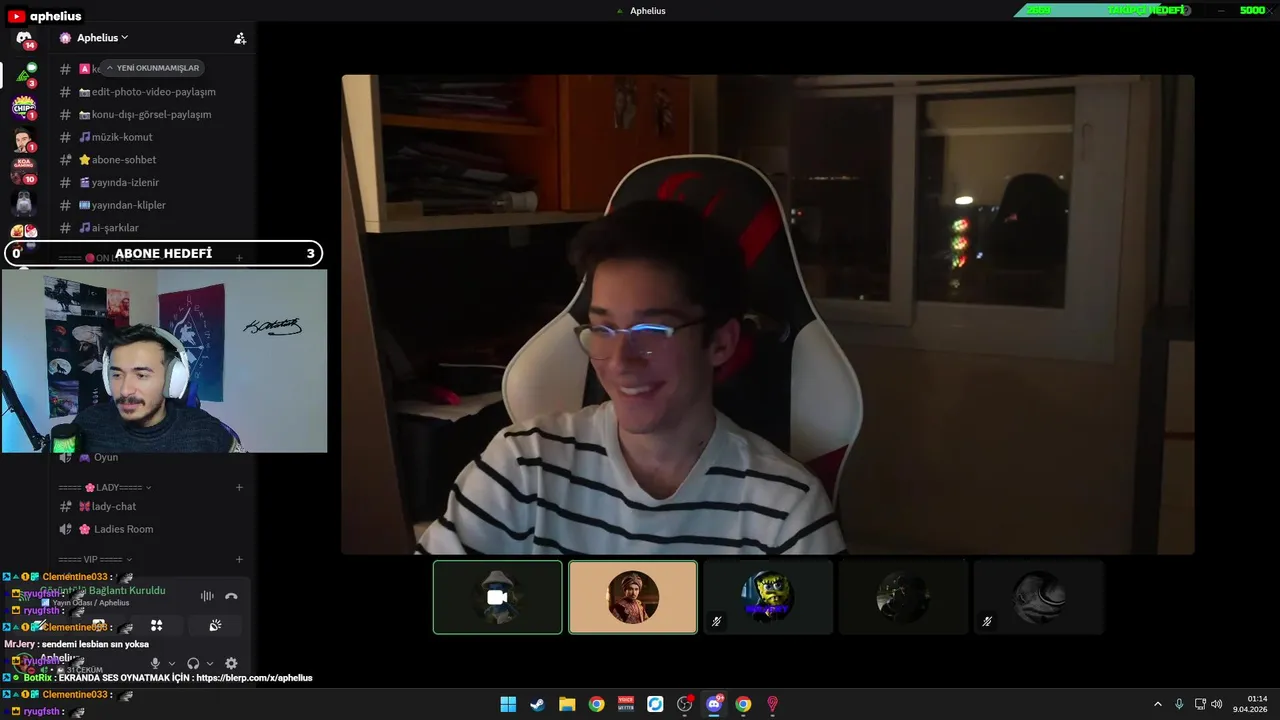The width and height of the screenshot is (1280, 720).
Task: Open Steam from the taskbar
Action: [537, 704]
